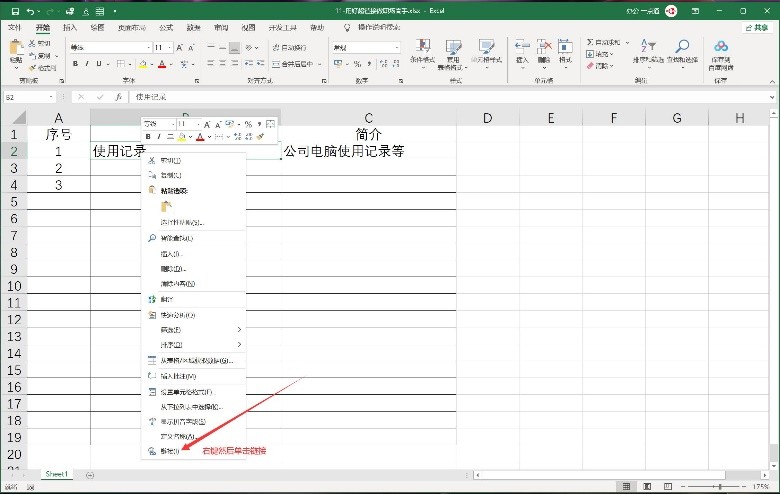Click the Tell Me lightbulb icon

[347, 27]
